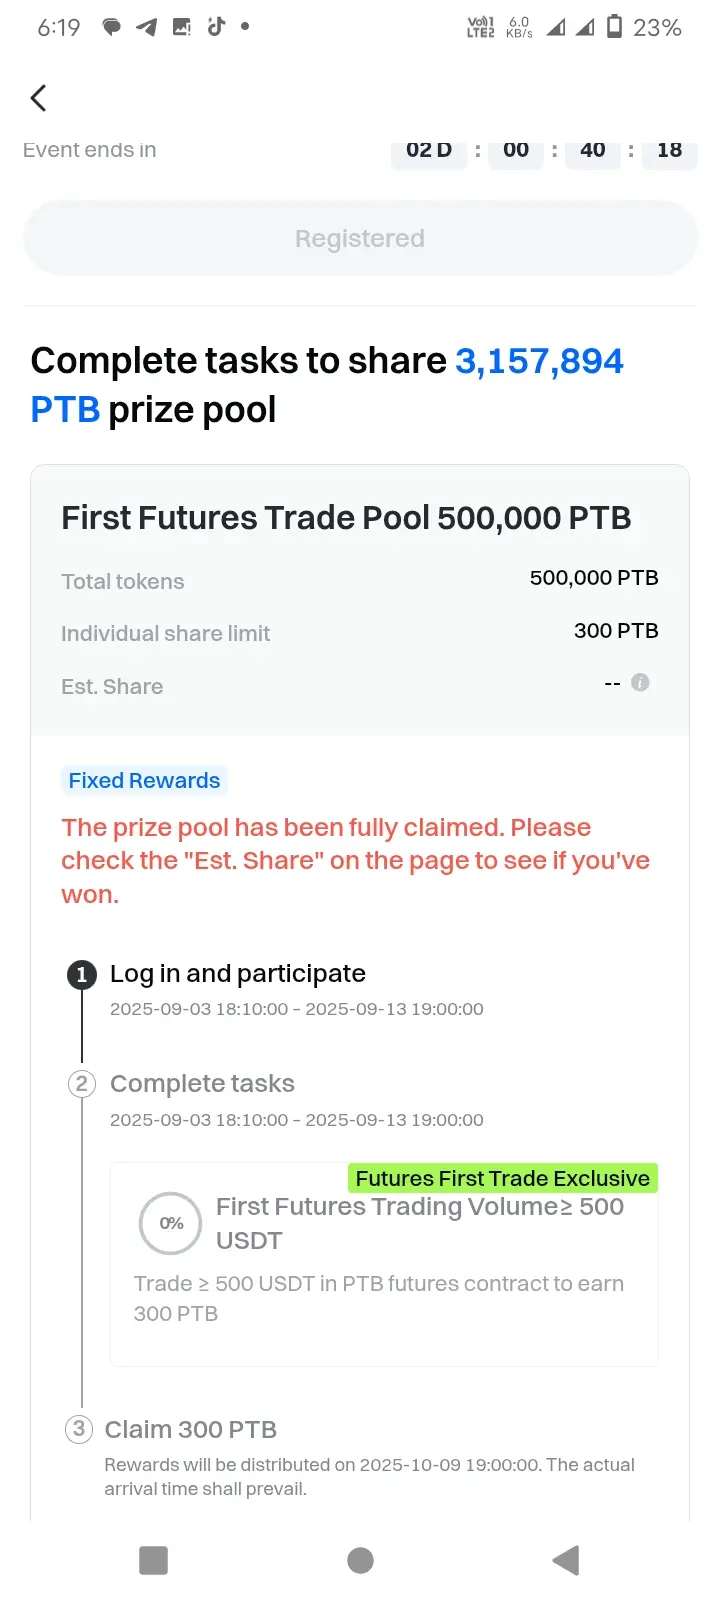Tap the Futures First Trade Exclusive badge
Viewport: 720px width, 1600px height.
pos(503,1178)
